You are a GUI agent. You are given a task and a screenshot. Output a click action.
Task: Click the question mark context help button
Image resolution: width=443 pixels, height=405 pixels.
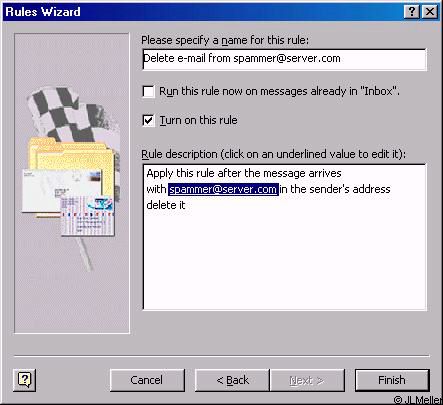click(412, 12)
